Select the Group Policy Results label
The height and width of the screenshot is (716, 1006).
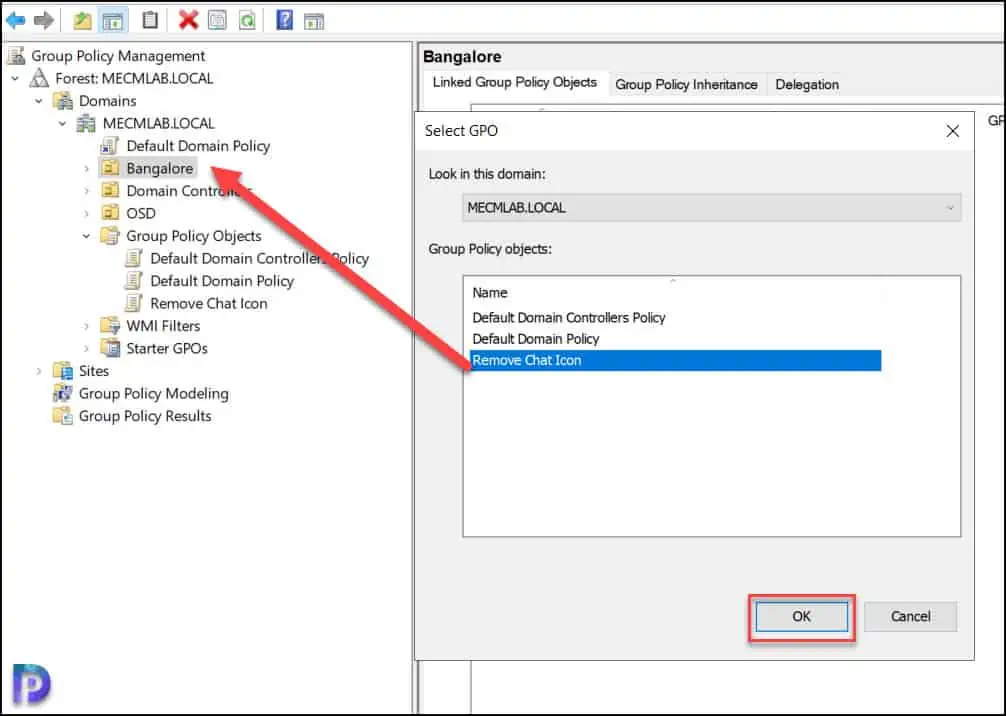tap(145, 416)
